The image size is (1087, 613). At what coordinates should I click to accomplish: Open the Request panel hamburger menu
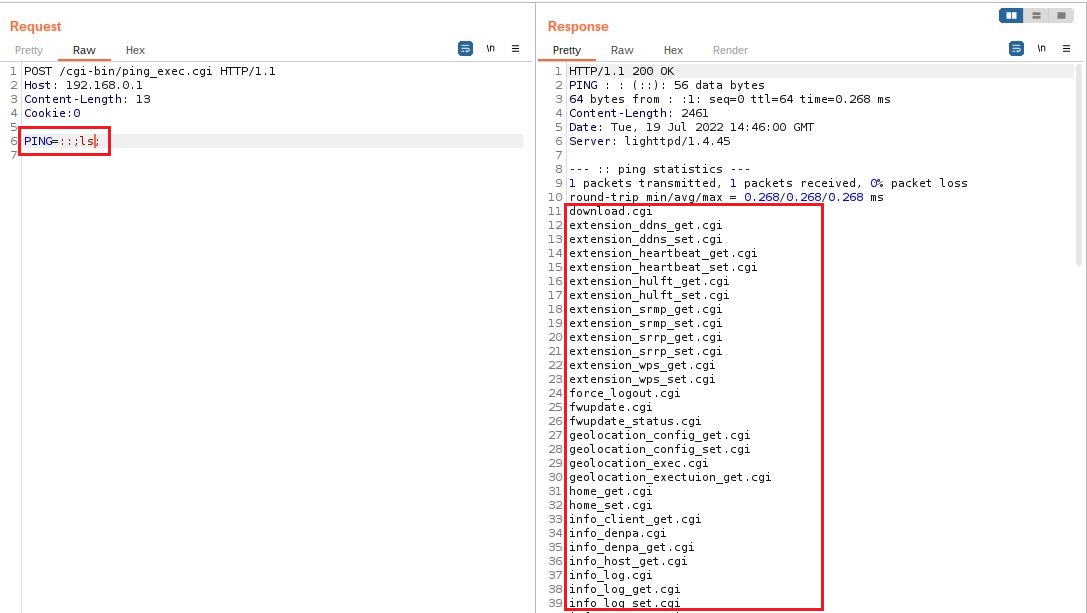point(515,48)
